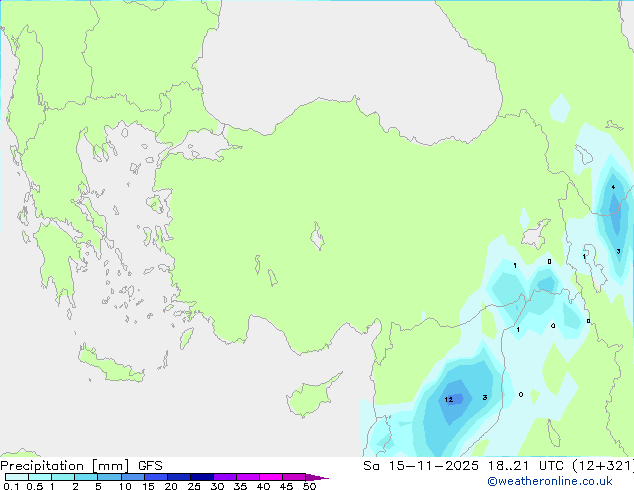Click the '25' legend scale label

[x=194, y=486]
